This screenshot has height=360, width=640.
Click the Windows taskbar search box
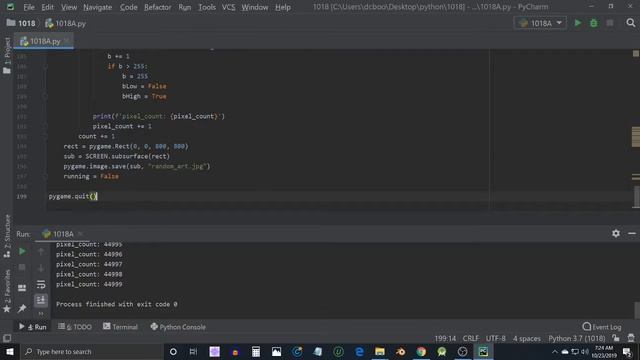click(92, 352)
